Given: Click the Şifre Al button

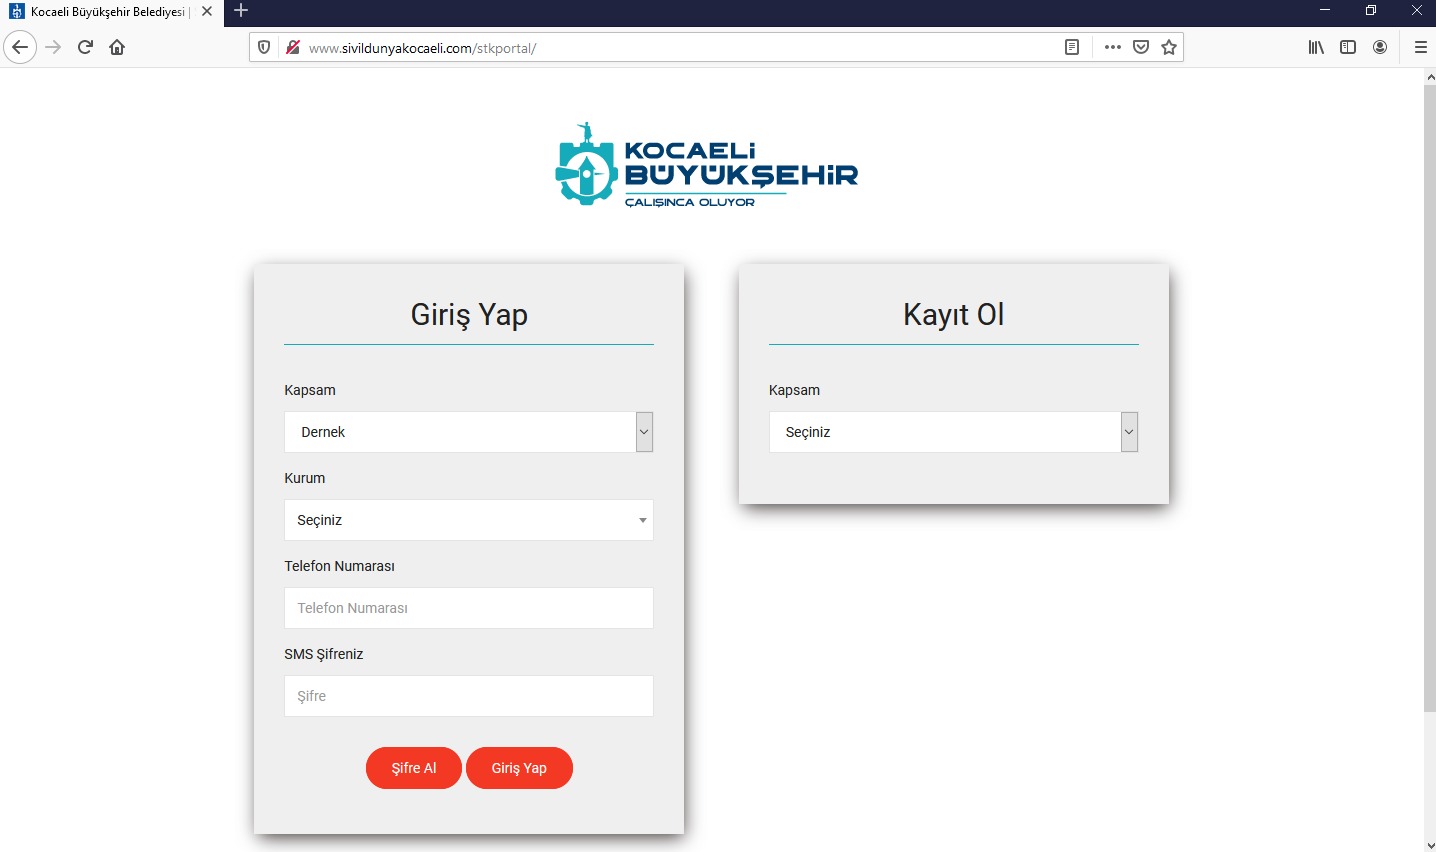Looking at the screenshot, I should [414, 768].
